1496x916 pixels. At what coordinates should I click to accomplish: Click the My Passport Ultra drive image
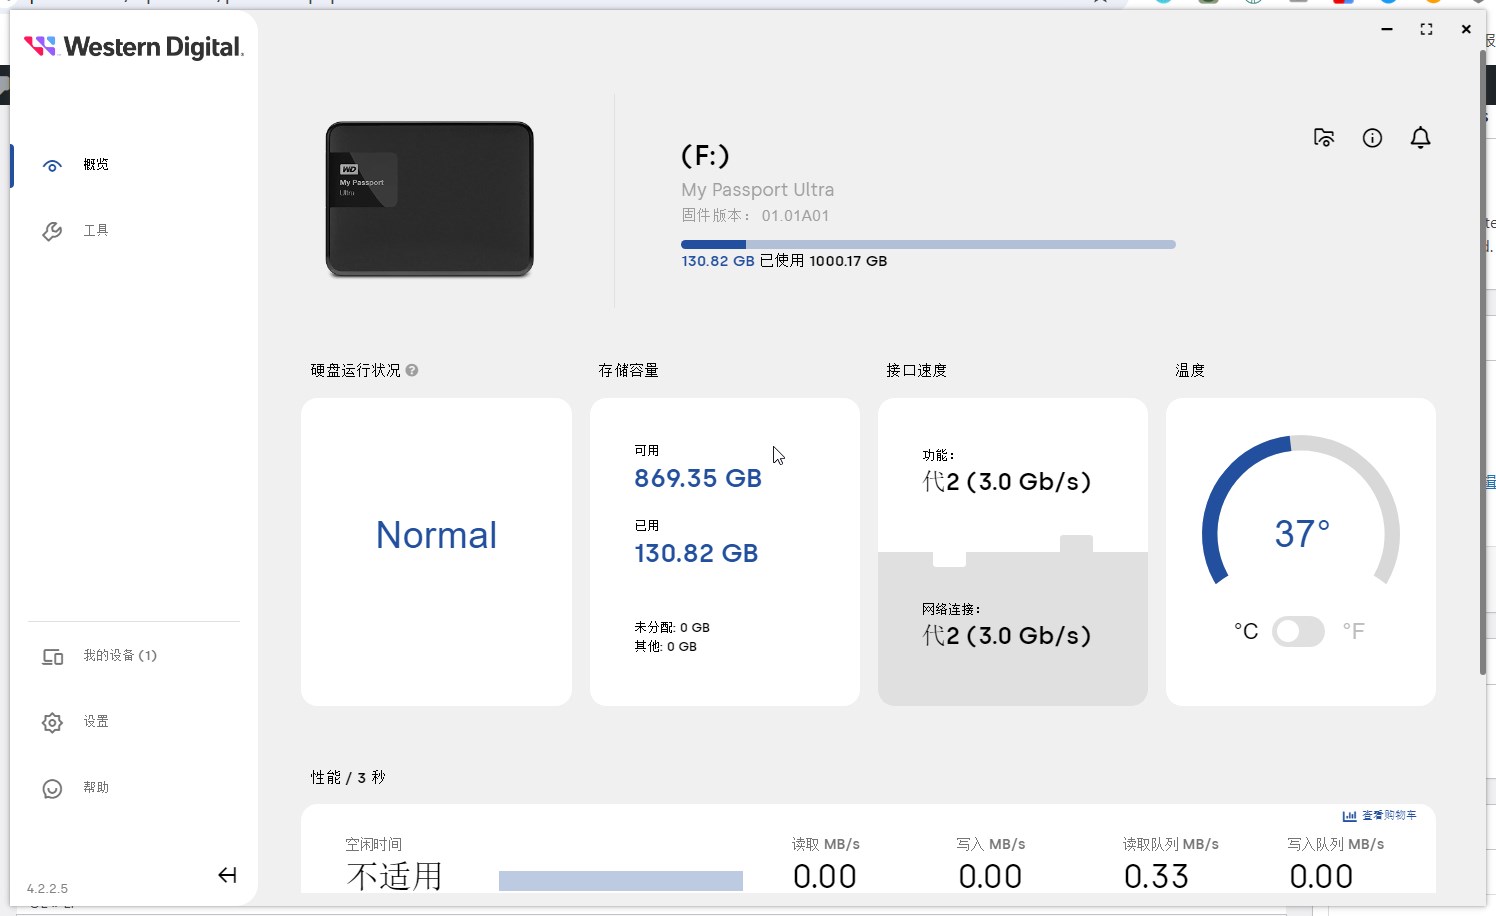(428, 198)
